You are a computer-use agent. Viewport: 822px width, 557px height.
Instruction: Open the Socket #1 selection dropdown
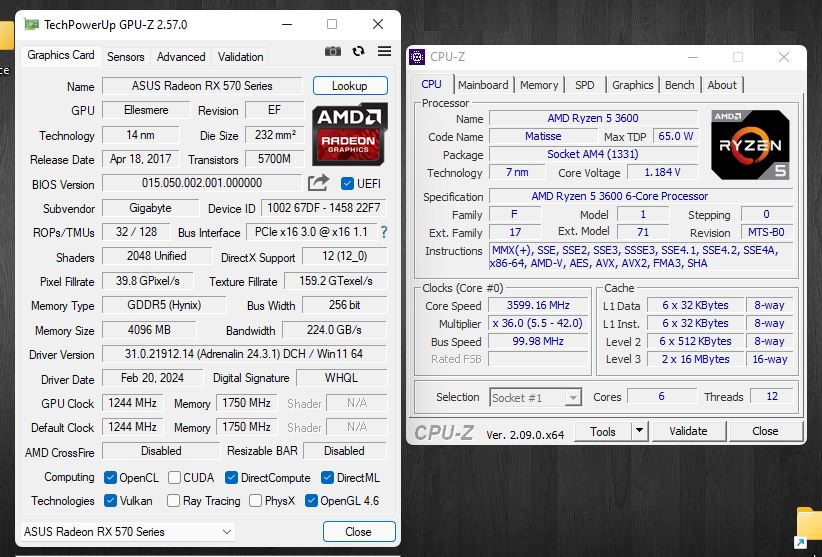[x=536, y=398]
